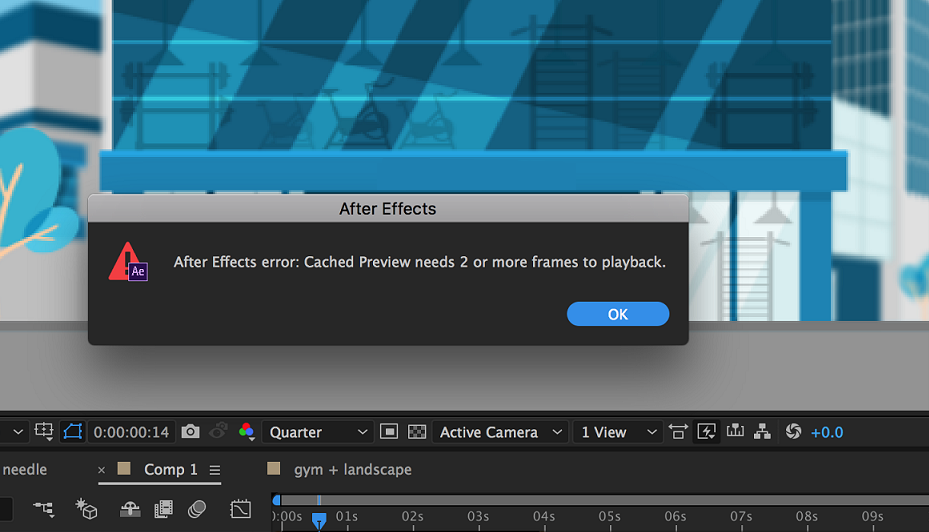
Task: Click OK in the After Effects error dialog
Action: point(617,314)
